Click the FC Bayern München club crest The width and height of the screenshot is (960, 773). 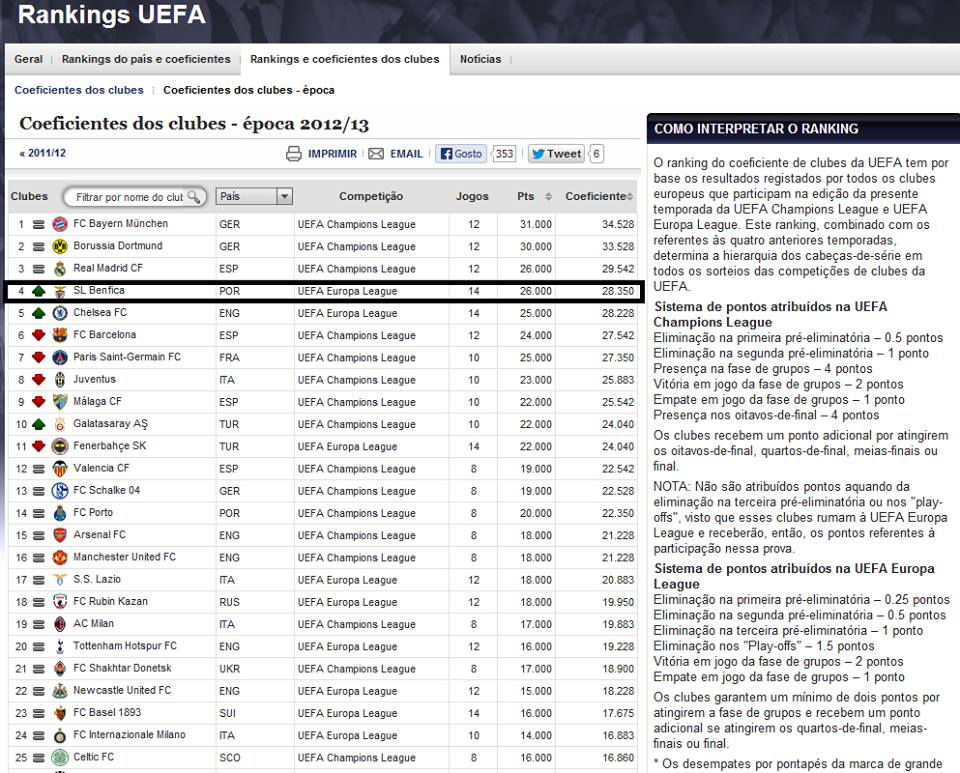[x=60, y=224]
